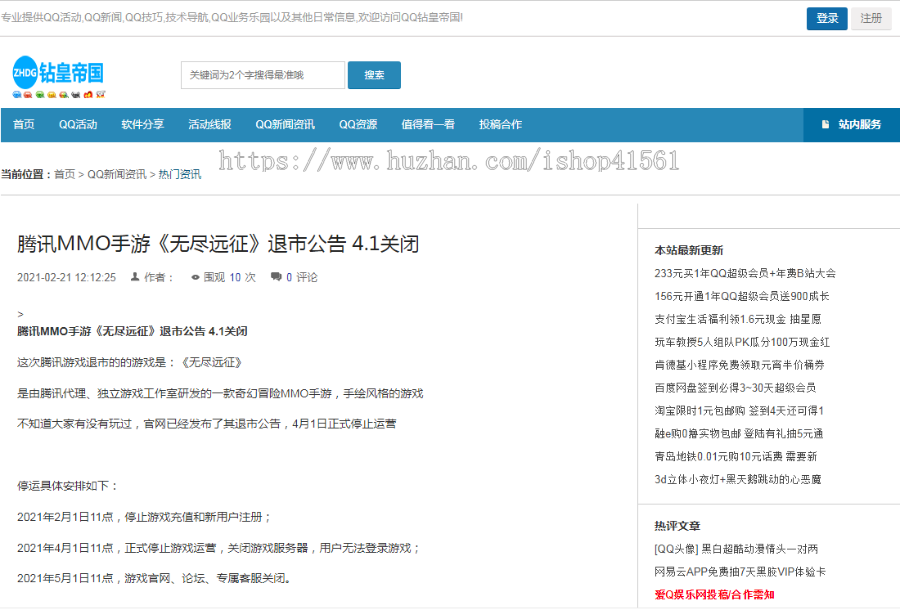The image size is (900, 610).
Task: Open sidebar link 淘宝限时1元包邮购
Action: click(x=739, y=411)
